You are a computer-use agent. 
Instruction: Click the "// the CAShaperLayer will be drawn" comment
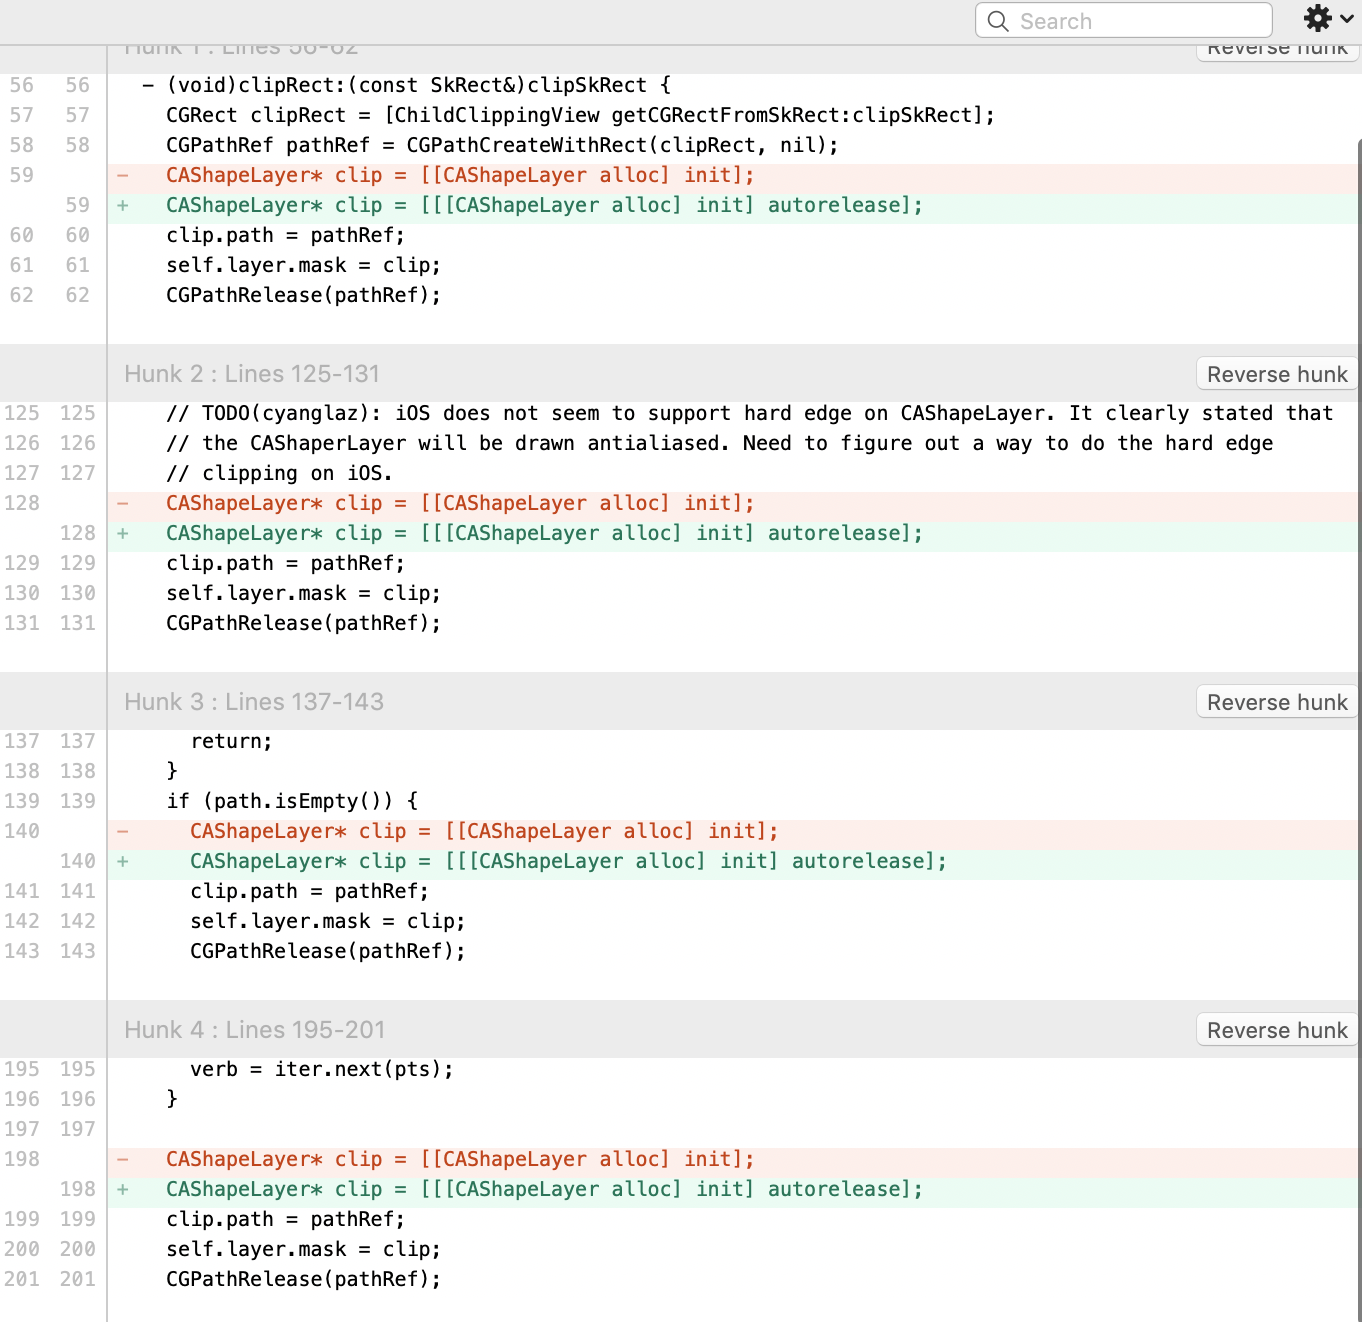pyautogui.click(x=720, y=443)
